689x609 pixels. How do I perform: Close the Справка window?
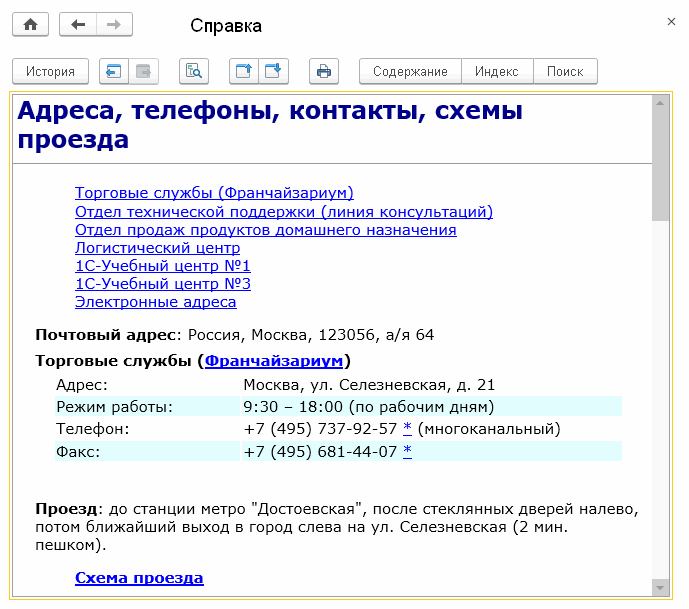point(671,22)
